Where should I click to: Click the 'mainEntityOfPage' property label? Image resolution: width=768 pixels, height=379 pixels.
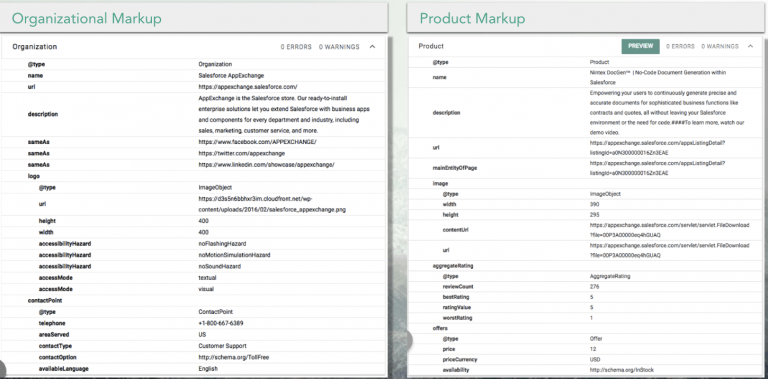pyautogui.click(x=455, y=168)
